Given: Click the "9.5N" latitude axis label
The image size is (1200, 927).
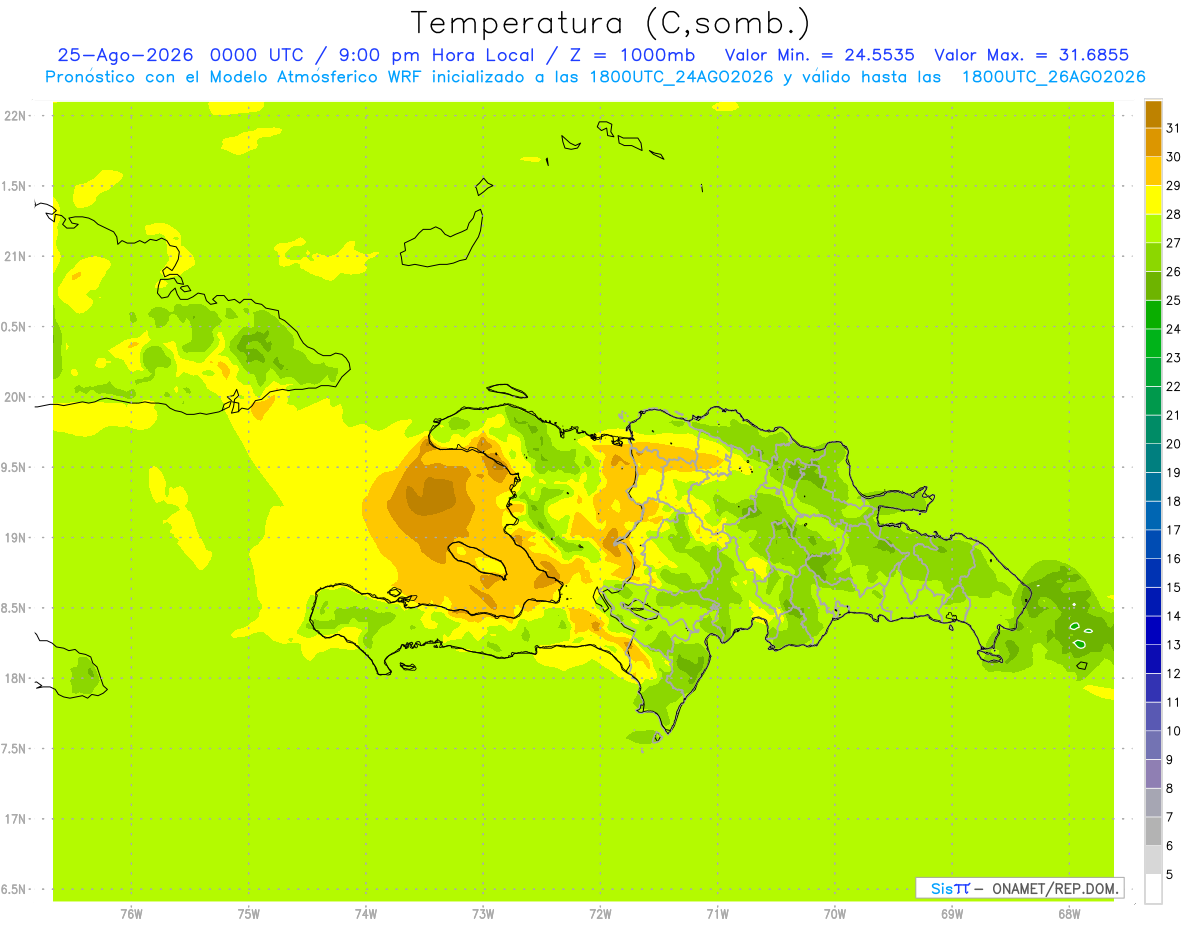Looking at the screenshot, I should [15, 467].
